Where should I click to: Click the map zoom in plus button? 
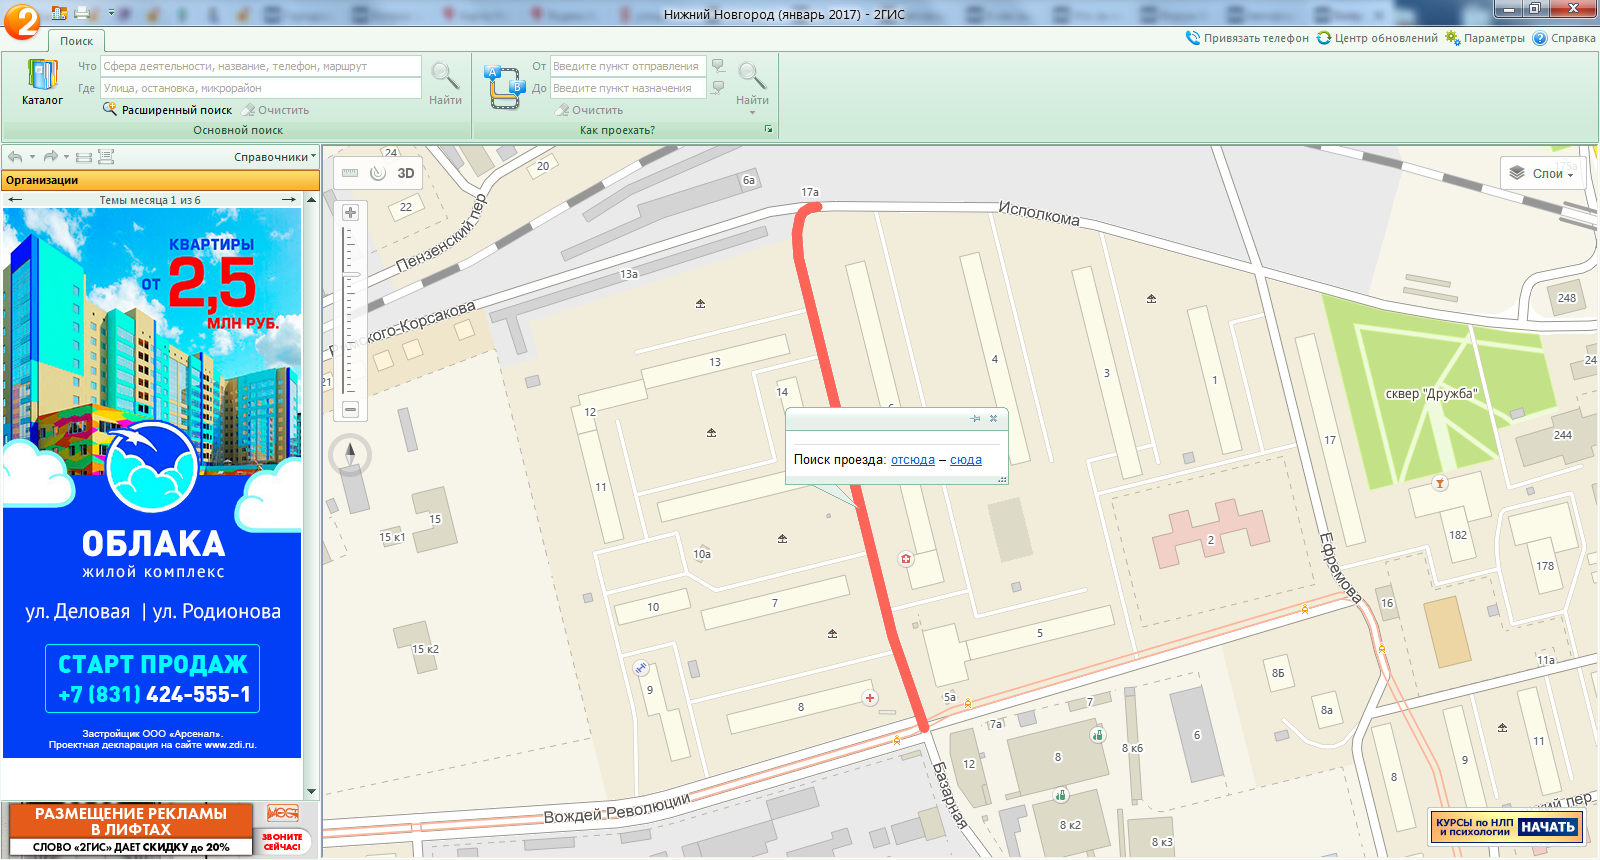coord(350,212)
